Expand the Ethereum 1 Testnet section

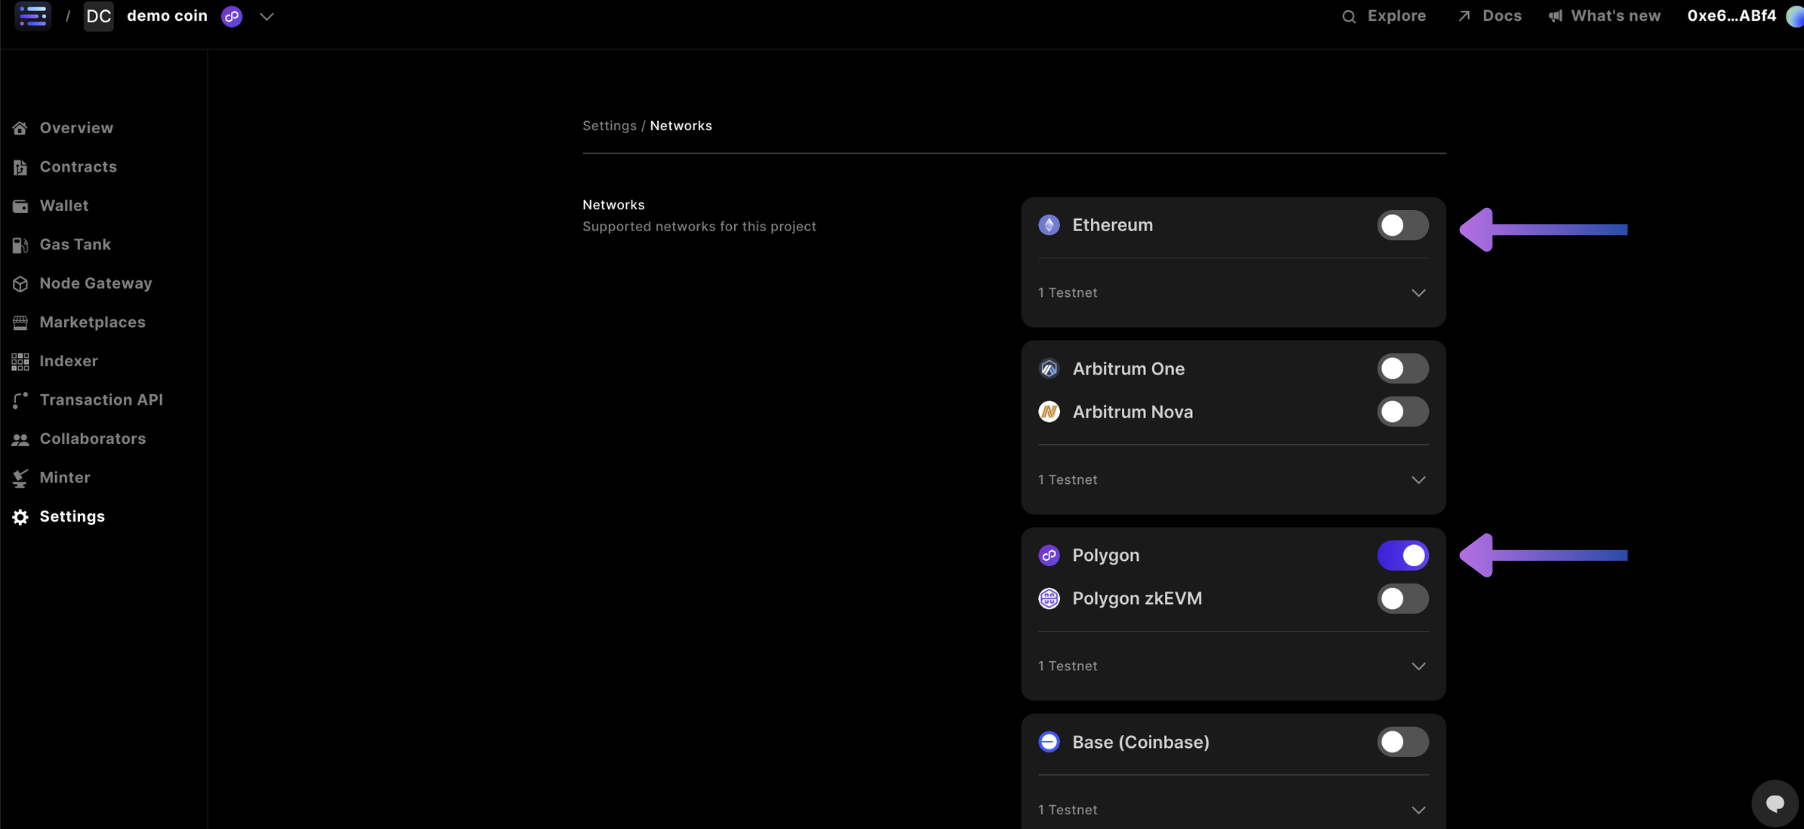[1418, 293]
